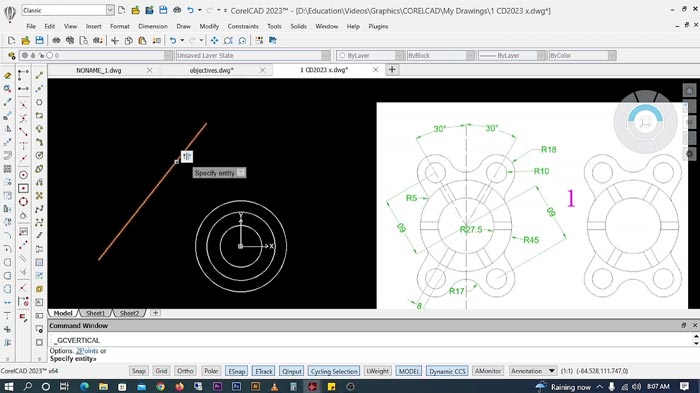The height and width of the screenshot is (393, 700).
Task: Toggle LWeight display in the status bar
Action: click(x=377, y=371)
